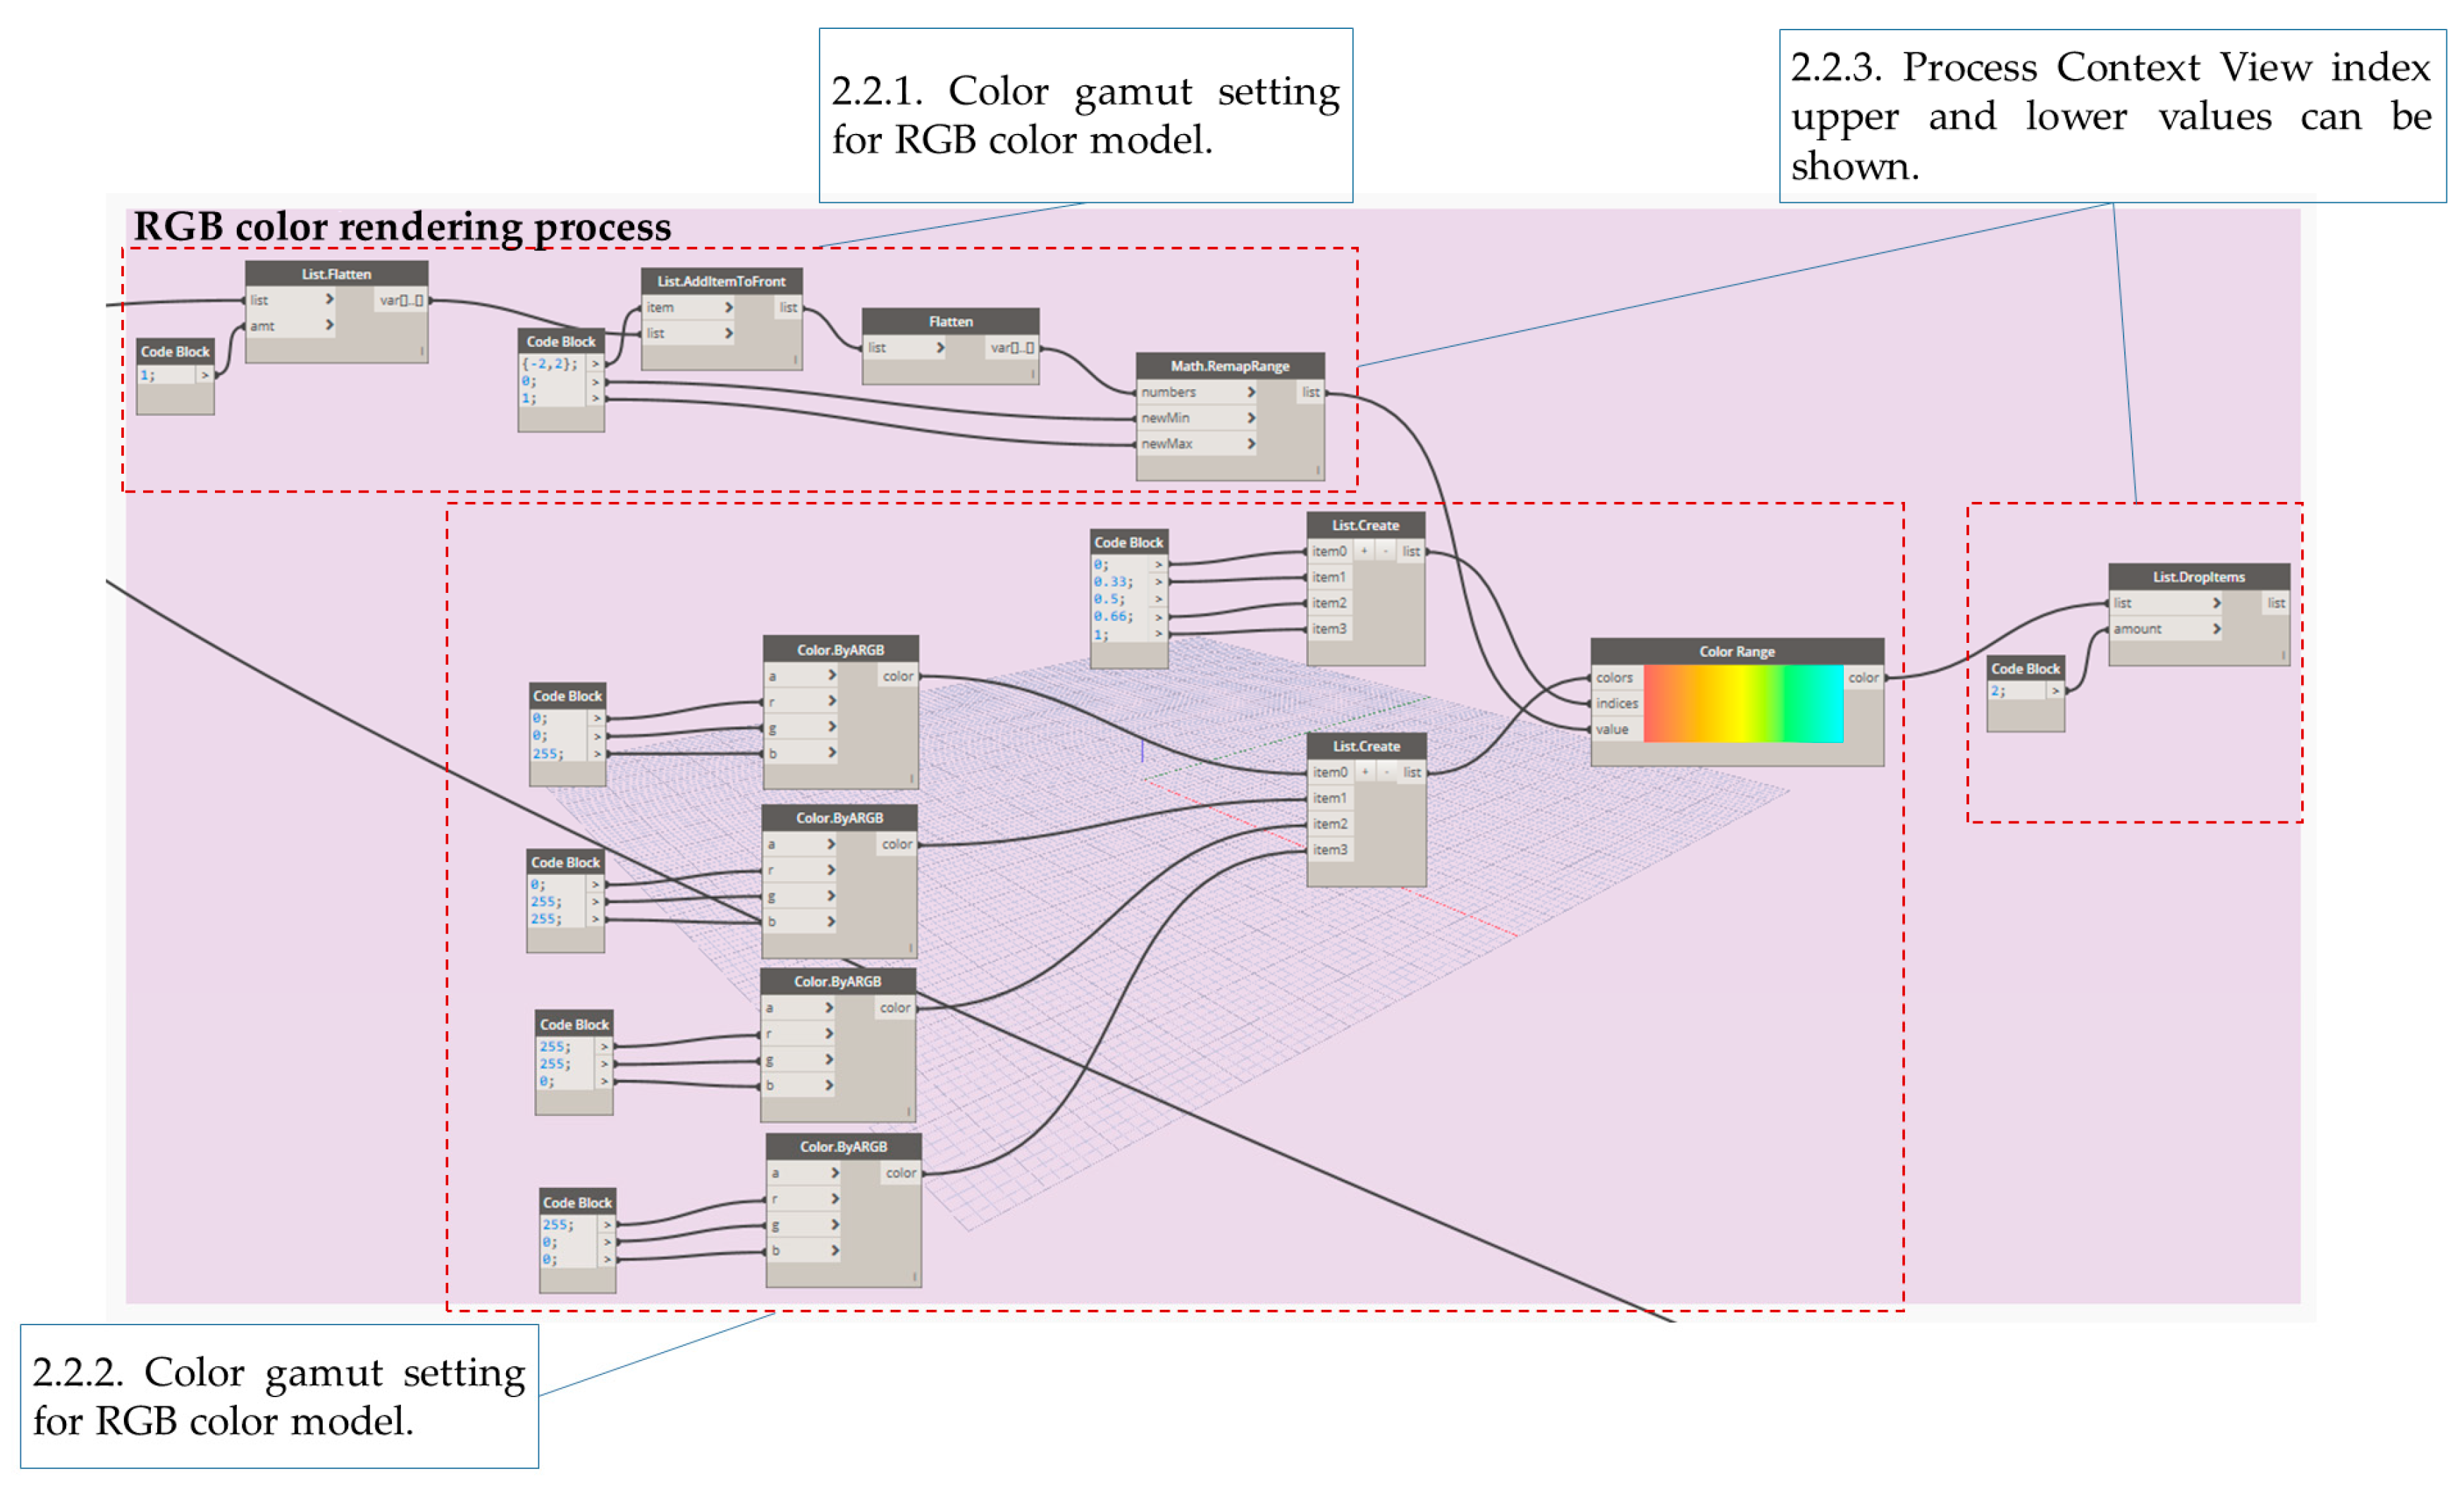Click the amt input port of List.Flatten
Screen dimensions: 2464x1486
click(291, 326)
